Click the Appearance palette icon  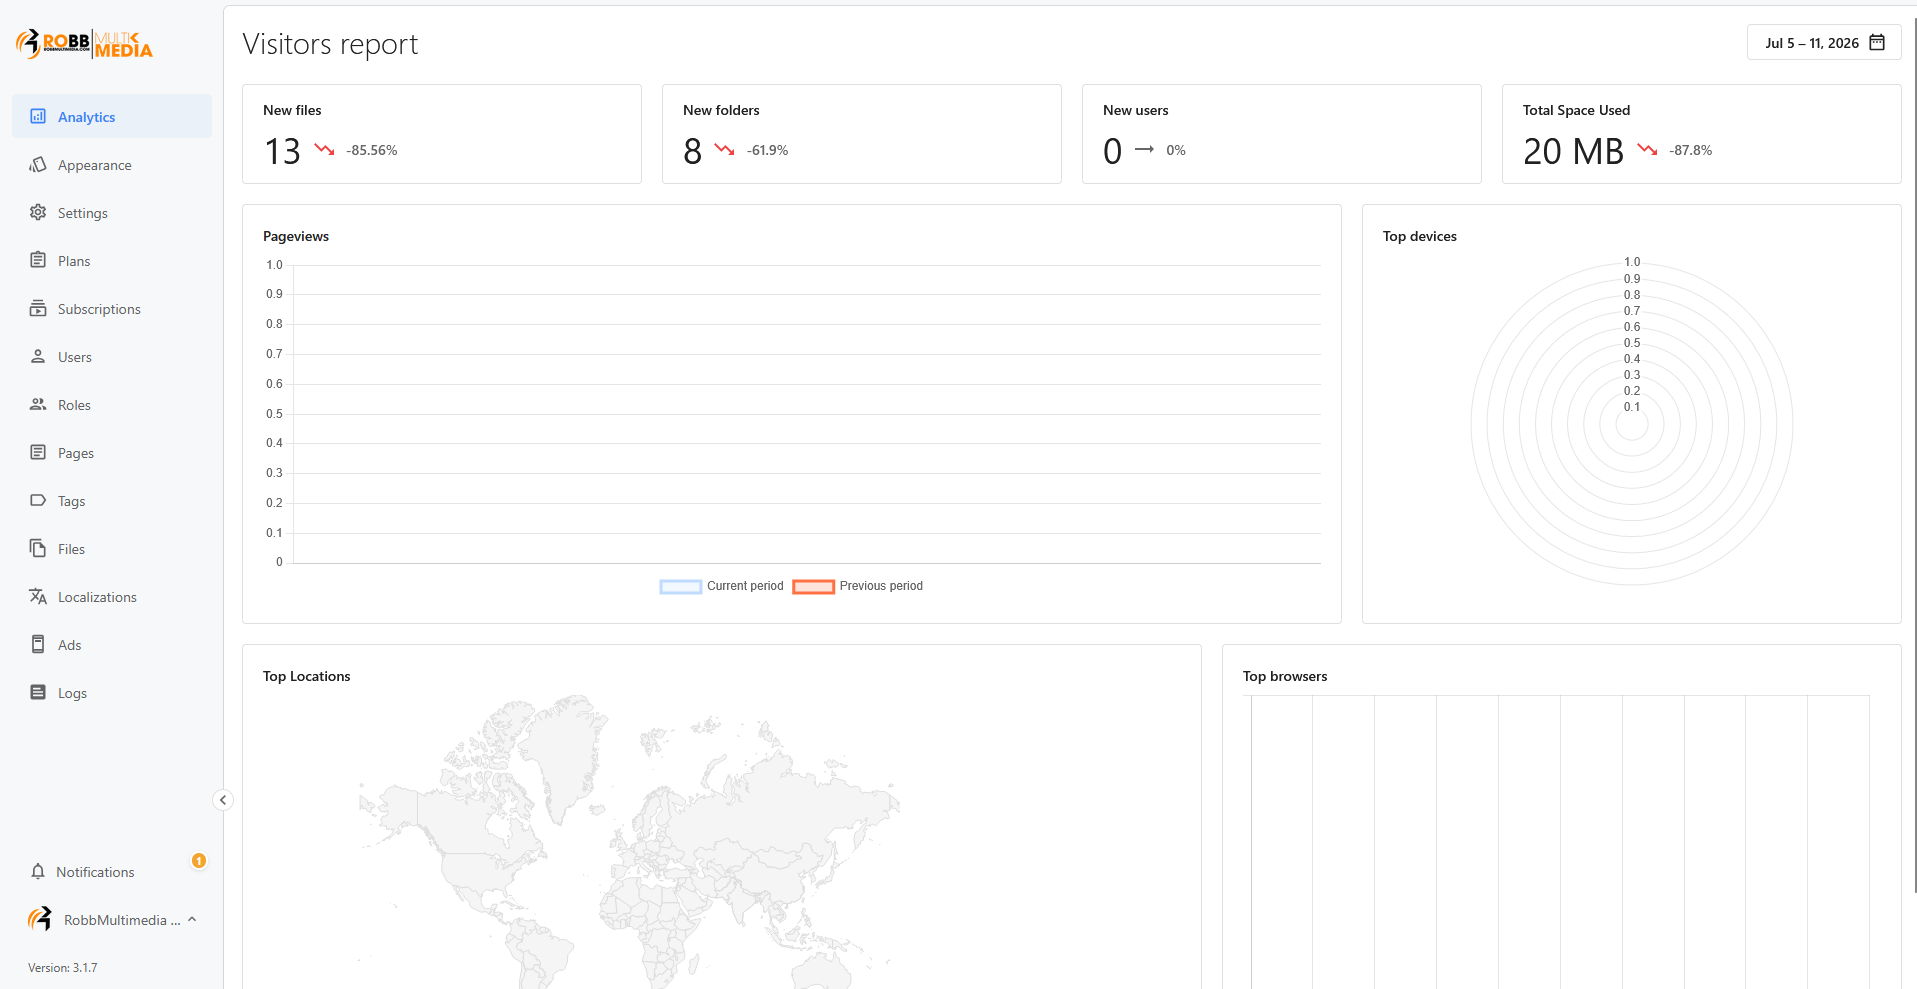38,164
